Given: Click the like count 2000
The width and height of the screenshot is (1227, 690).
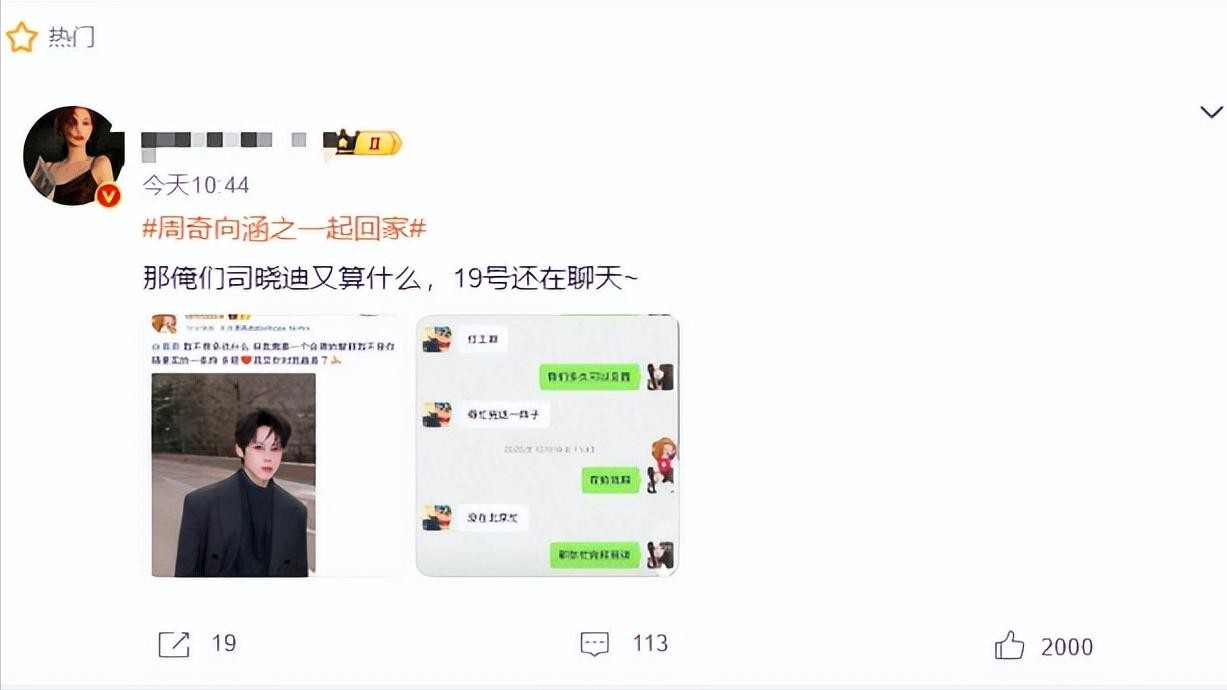Looking at the screenshot, I should 1067,647.
